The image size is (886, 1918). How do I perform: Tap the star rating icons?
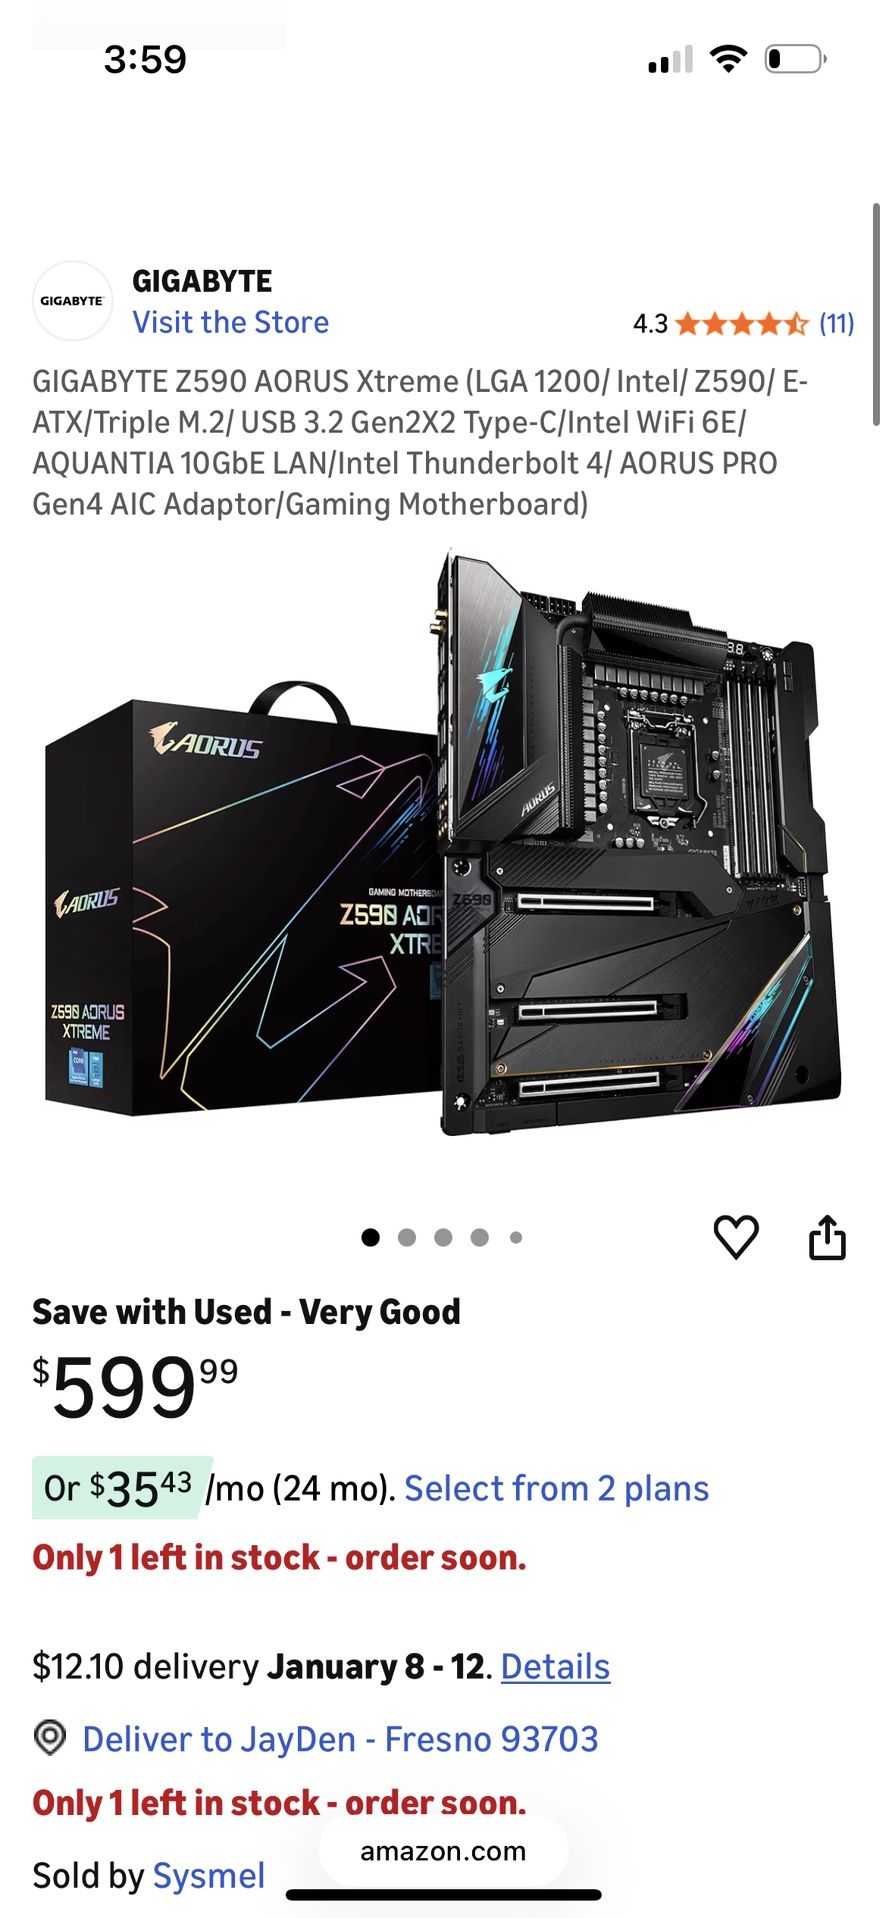(741, 324)
